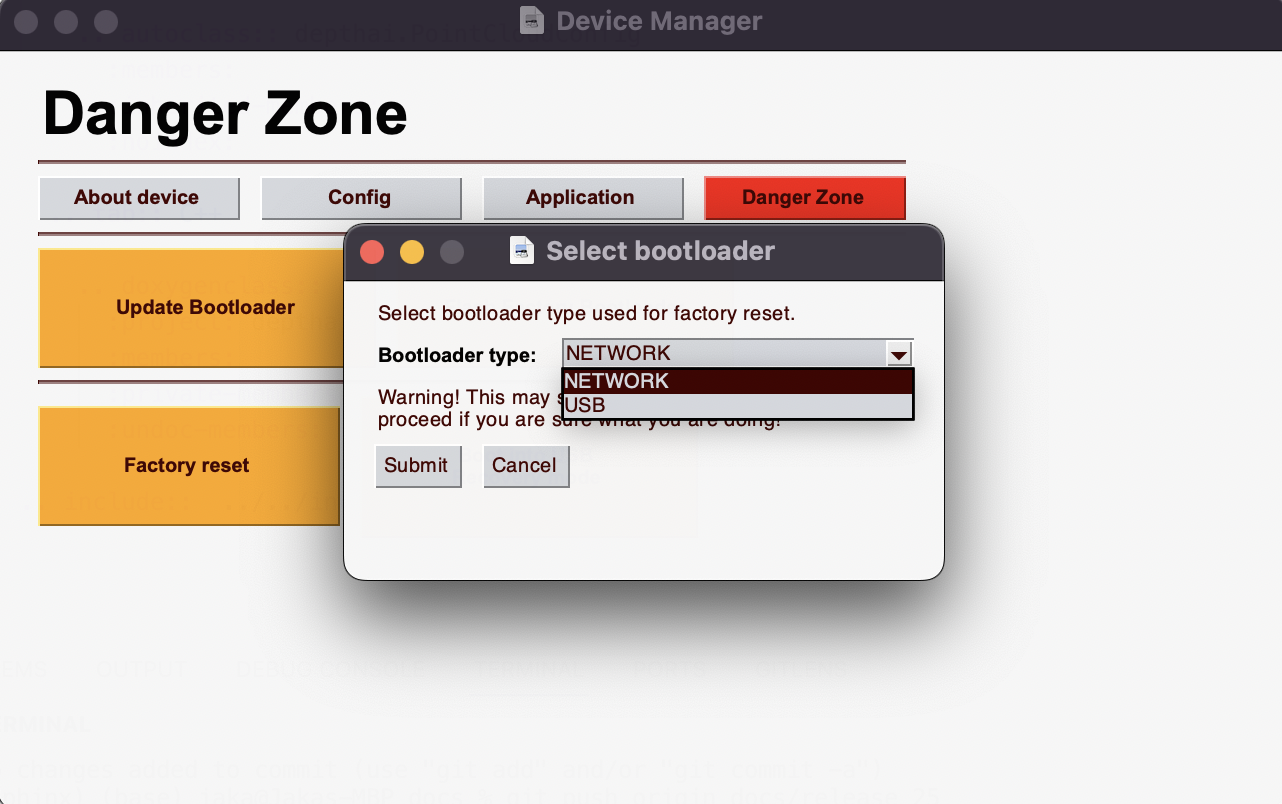
Task: Switch to the About device tab
Action: click(x=139, y=198)
